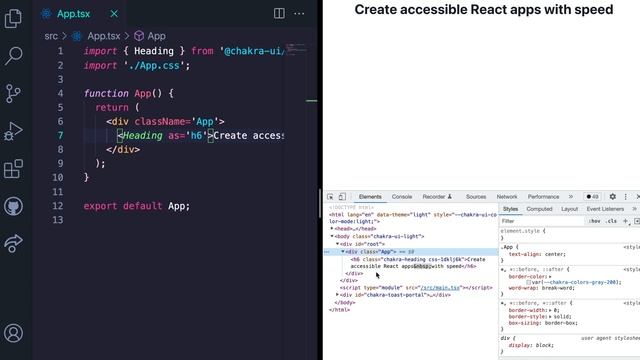Switch to the DevTools Console tab
640x360 pixels.
402,197
